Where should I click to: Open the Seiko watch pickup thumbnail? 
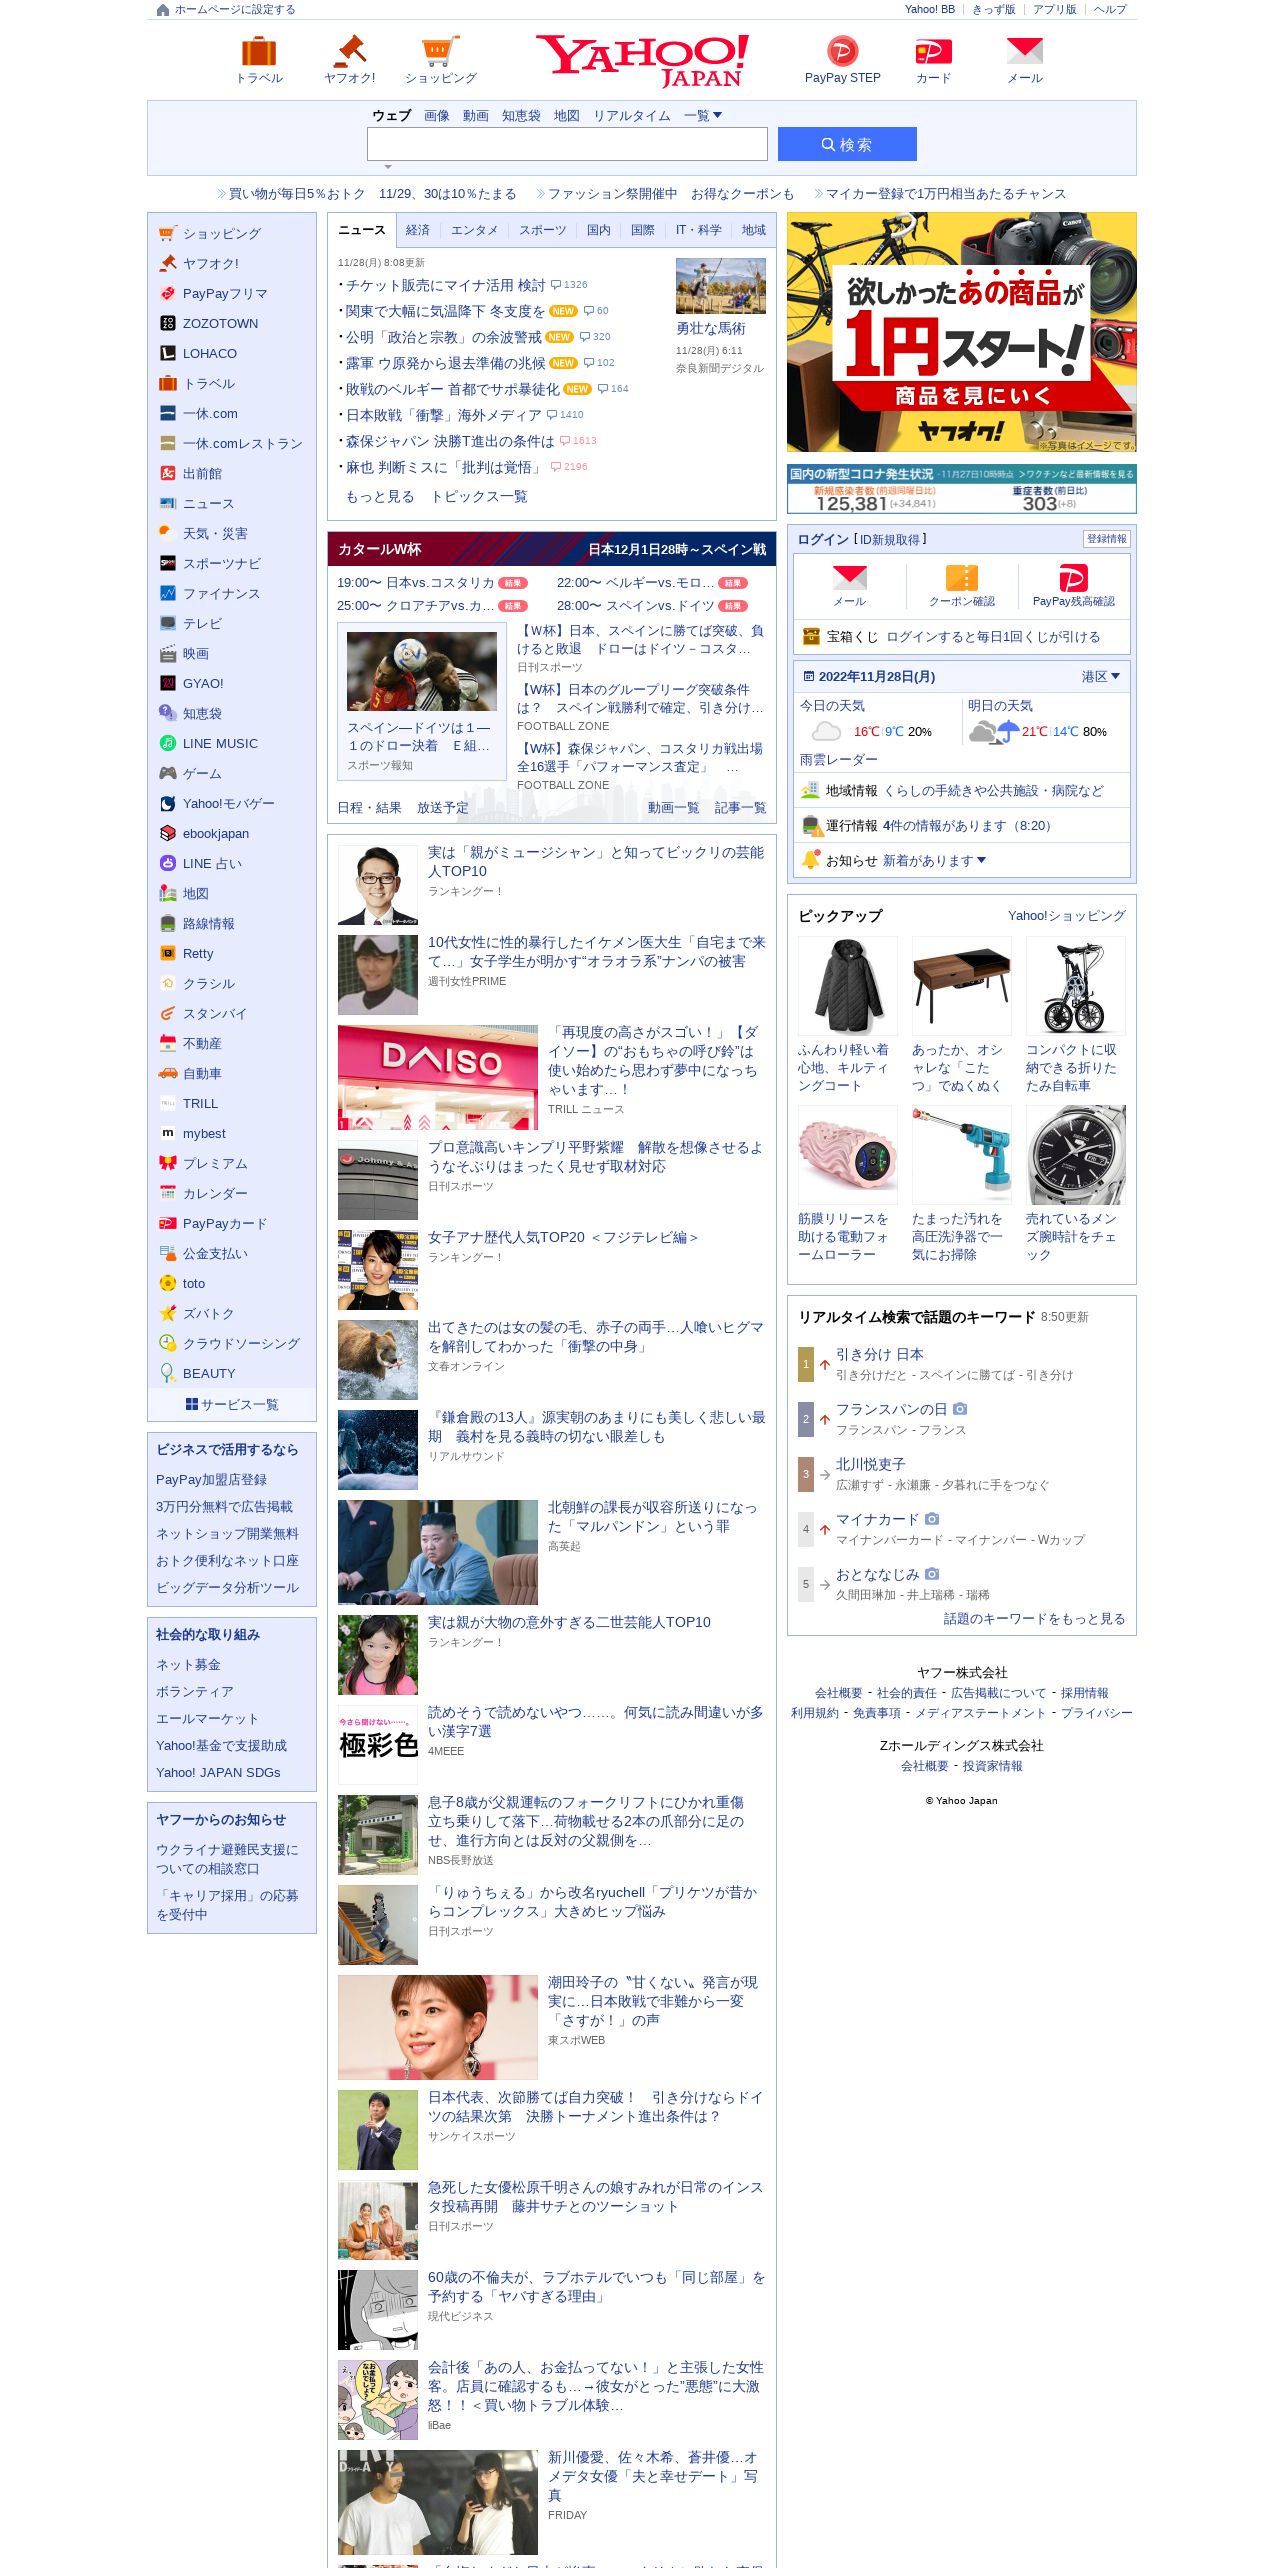click(1076, 1155)
